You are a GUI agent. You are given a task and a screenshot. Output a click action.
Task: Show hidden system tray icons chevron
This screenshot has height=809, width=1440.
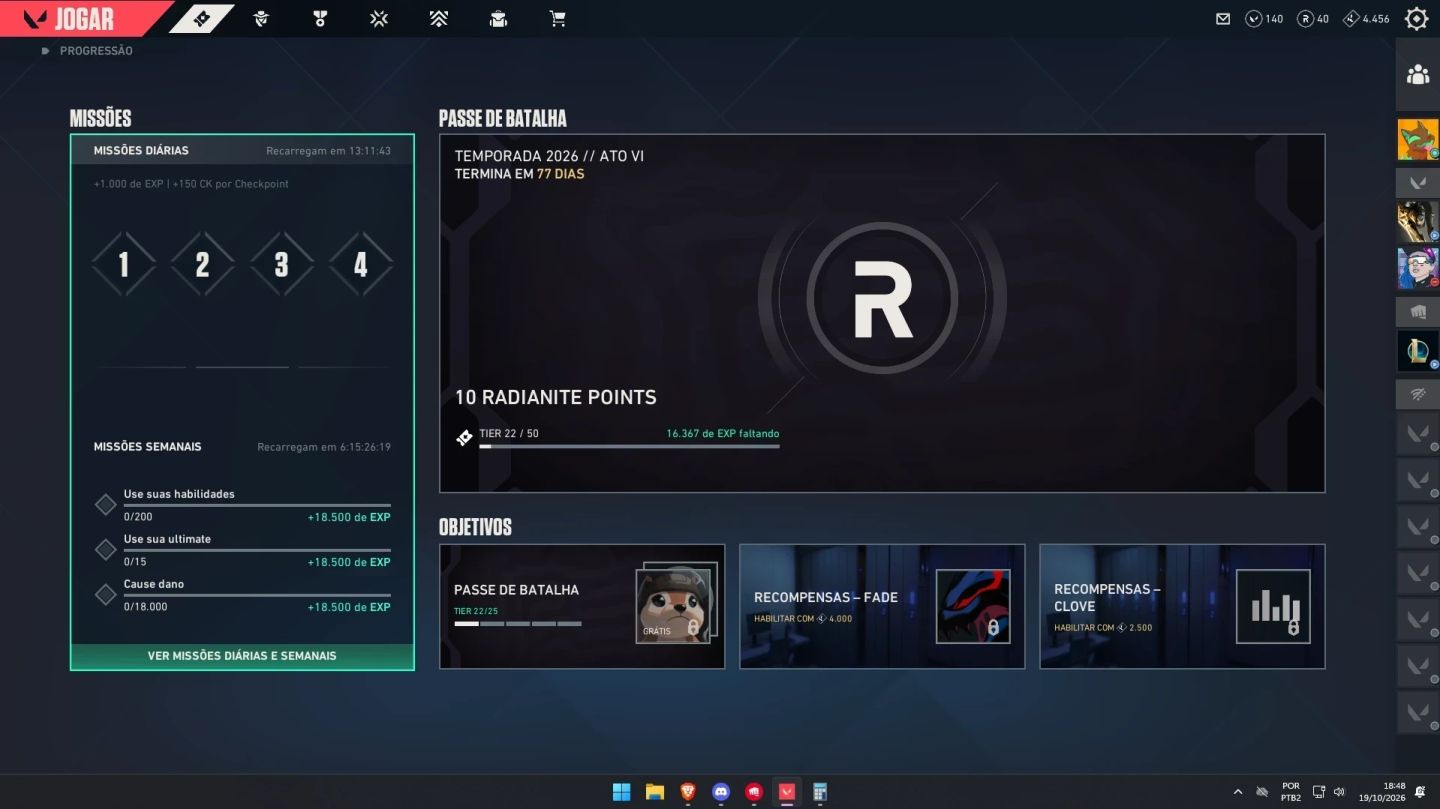point(1238,792)
